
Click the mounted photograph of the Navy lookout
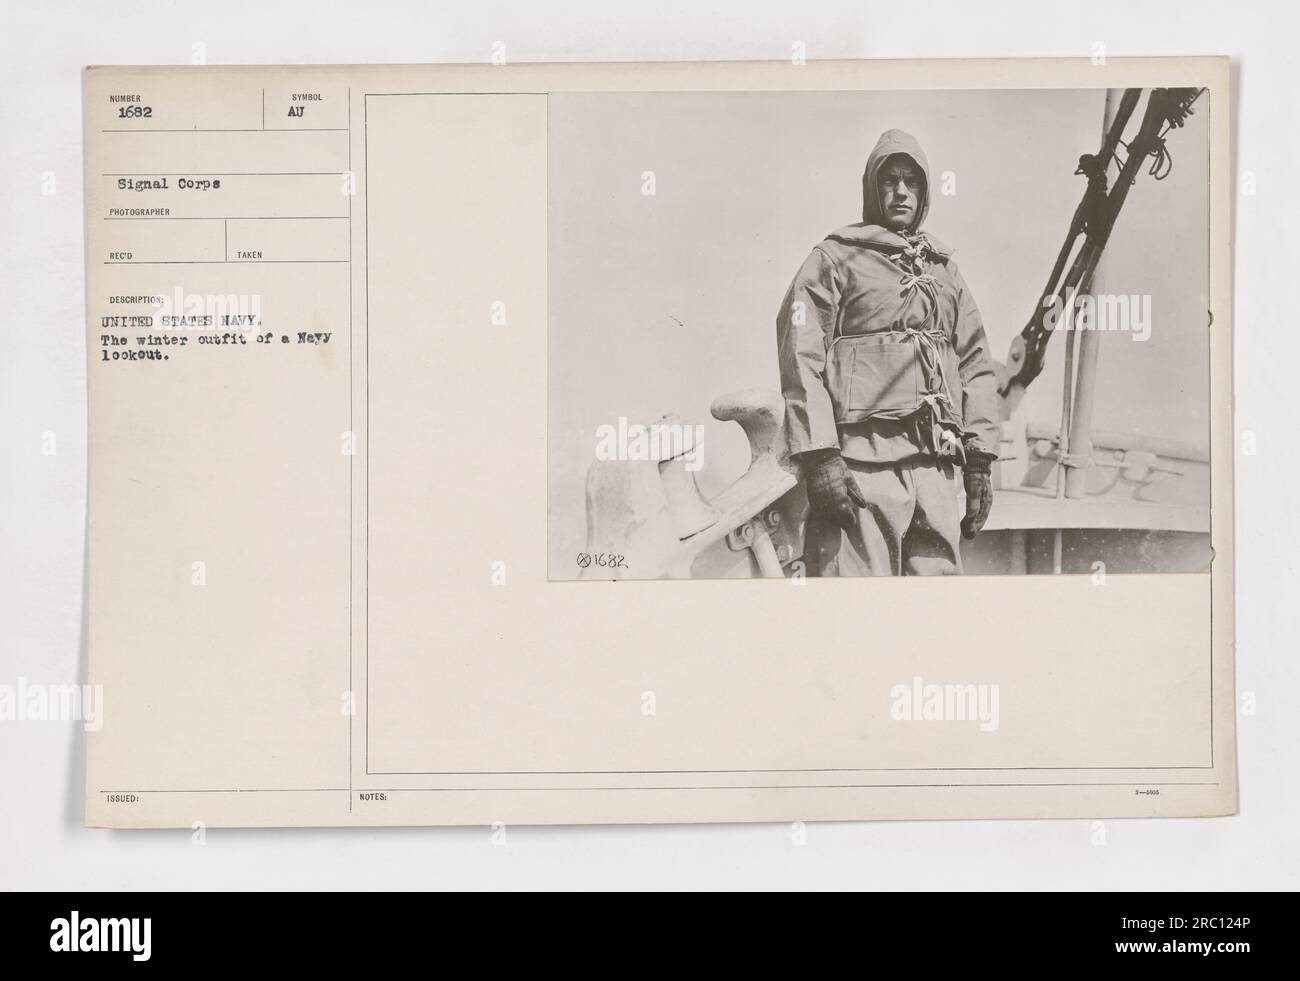[x=879, y=333]
